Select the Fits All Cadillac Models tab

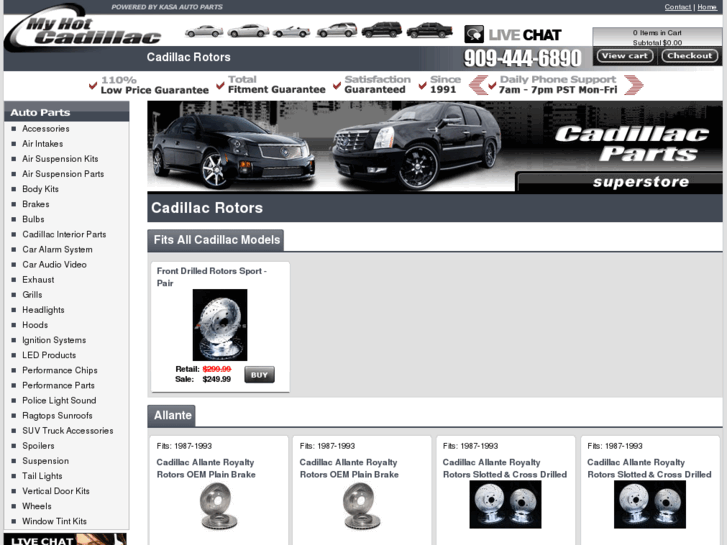pyautogui.click(x=216, y=240)
